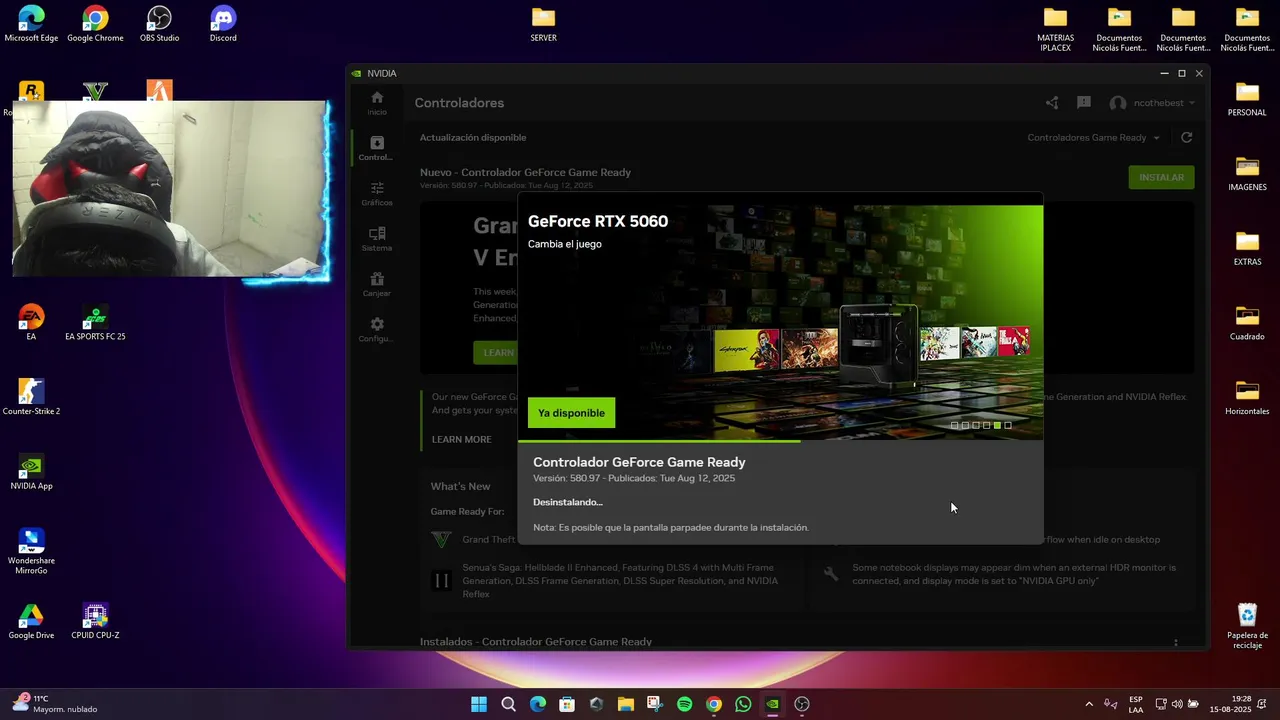1280x720 pixels.
Task: Click the Desinstalando status text
Action: pos(568,502)
